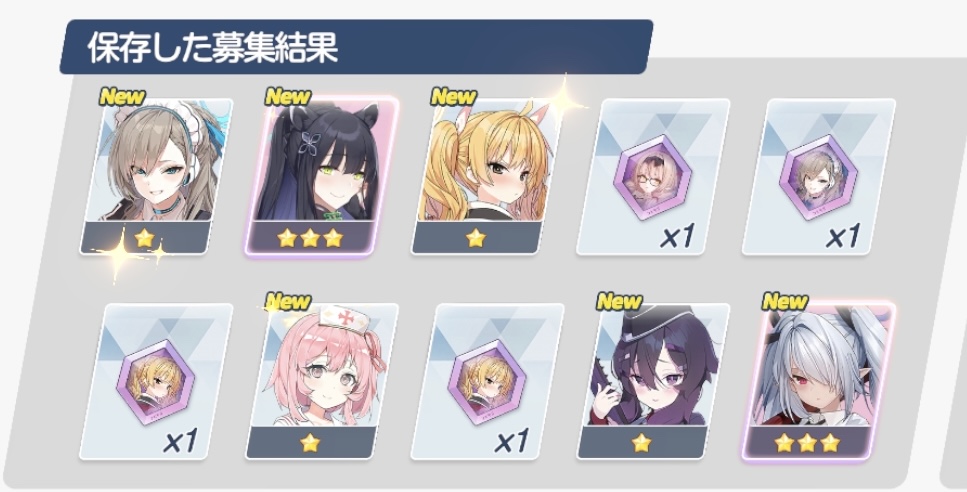Click three-star rating under silver-haired student
This screenshot has height=492, width=967.
click(x=807, y=443)
